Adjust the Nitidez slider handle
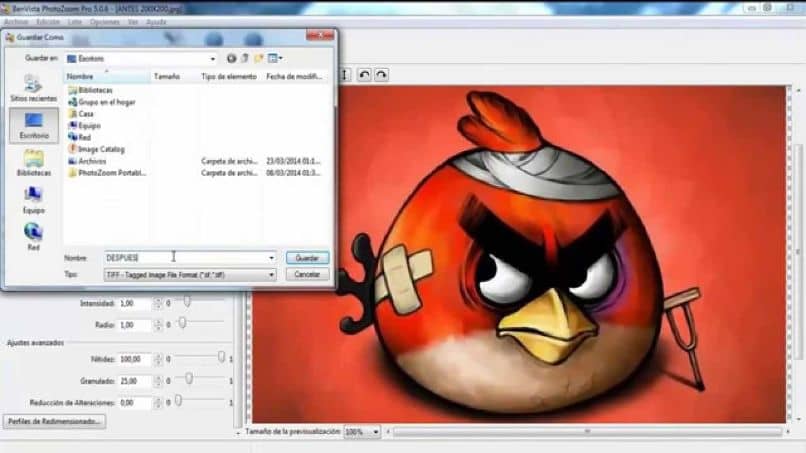The width and height of the screenshot is (806, 453). [221, 357]
